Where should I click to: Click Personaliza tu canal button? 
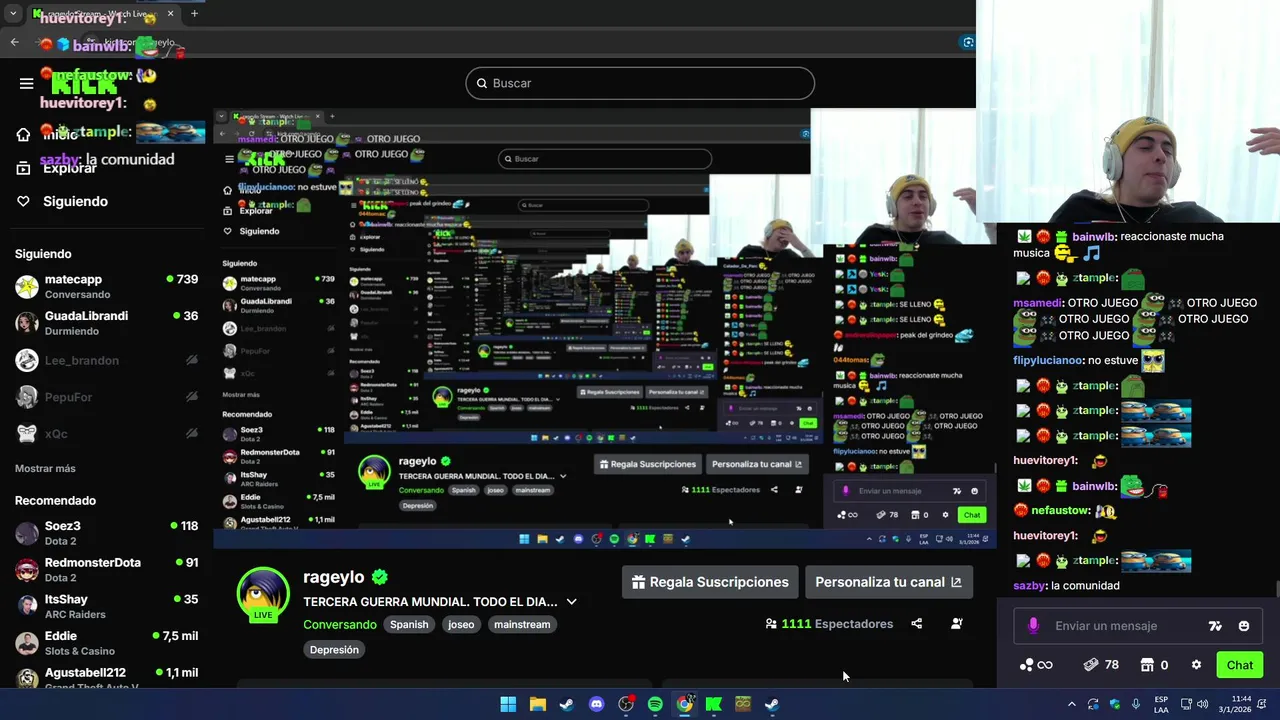point(888,582)
